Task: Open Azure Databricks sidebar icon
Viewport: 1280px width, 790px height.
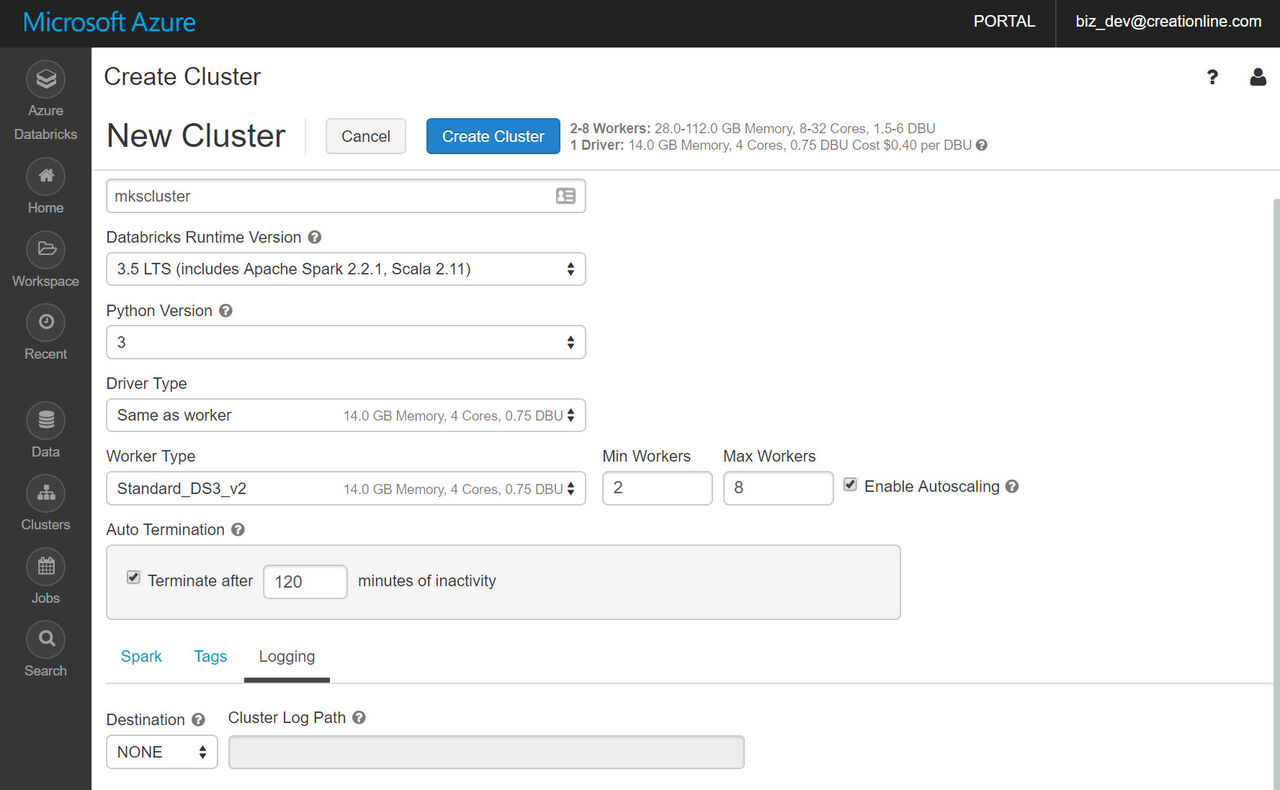Action: [46, 79]
